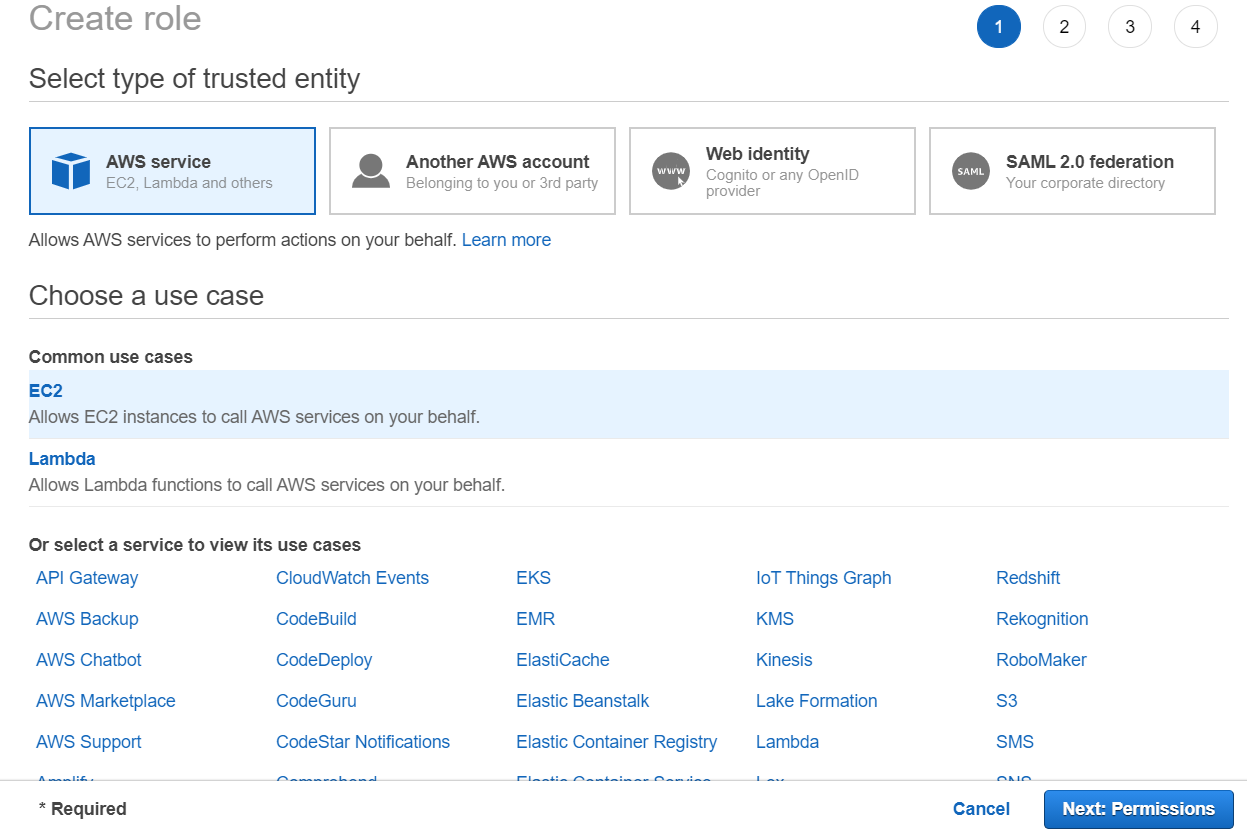This screenshot has width=1247, height=832.
Task: Choose Elastic Beanstalk service
Action: click(583, 701)
